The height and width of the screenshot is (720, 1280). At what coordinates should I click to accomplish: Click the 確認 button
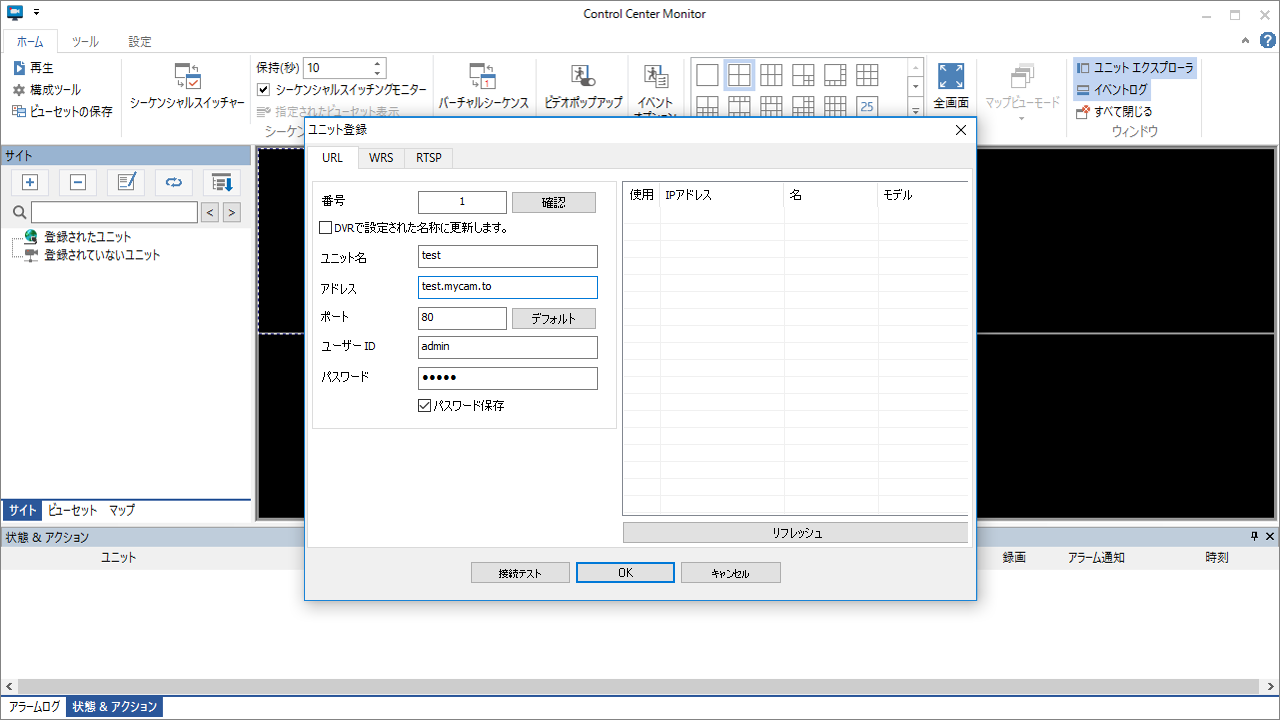coord(554,202)
